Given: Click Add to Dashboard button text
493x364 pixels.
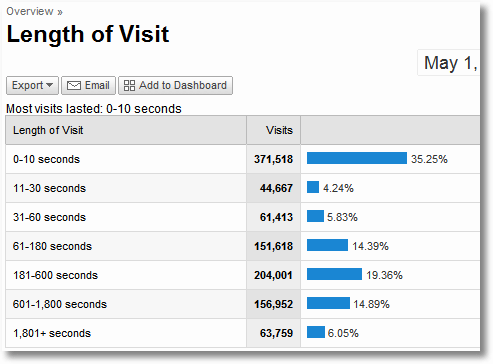Looking at the screenshot, I should click(x=183, y=85).
